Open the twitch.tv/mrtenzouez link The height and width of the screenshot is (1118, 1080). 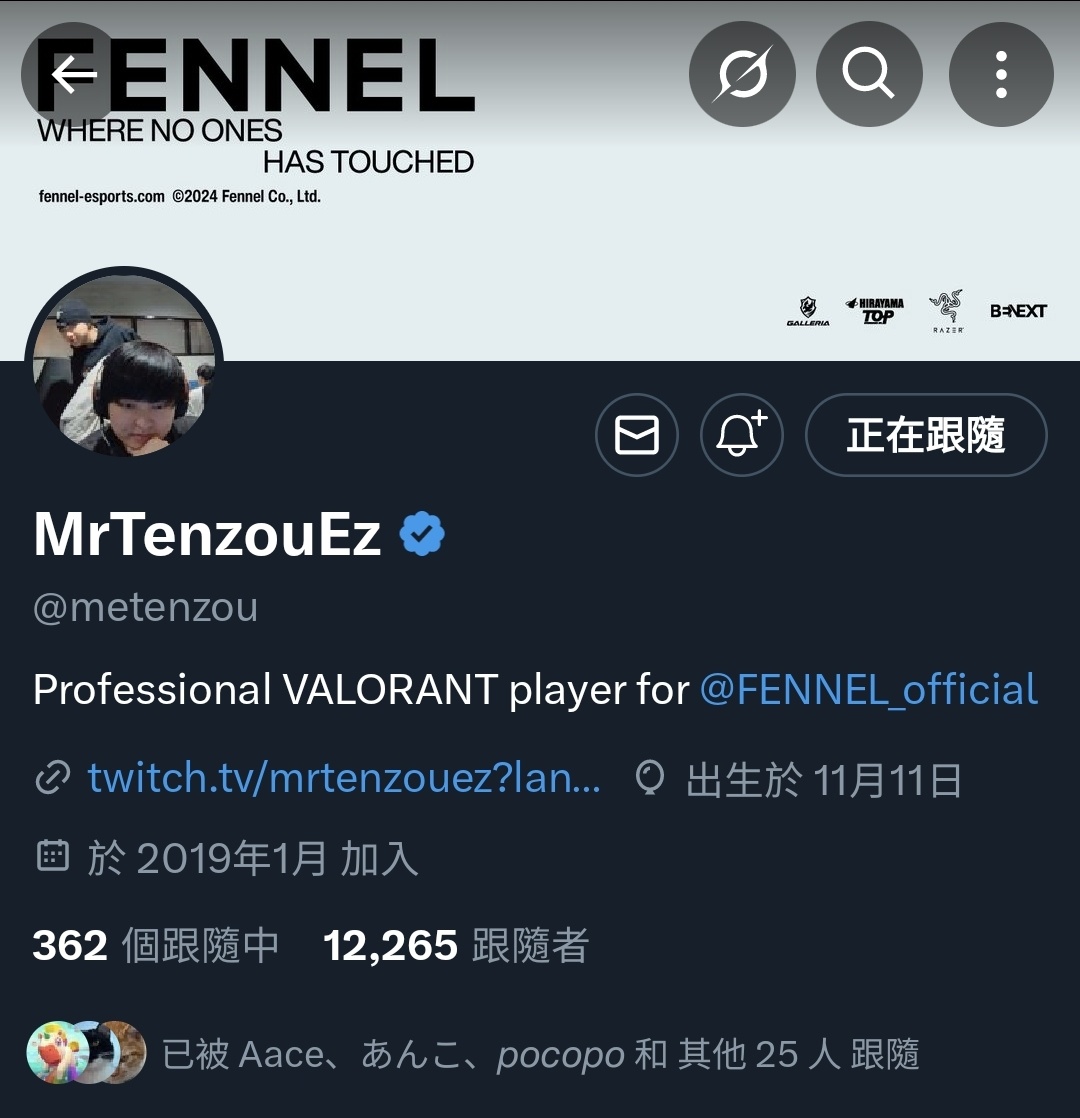click(x=344, y=777)
